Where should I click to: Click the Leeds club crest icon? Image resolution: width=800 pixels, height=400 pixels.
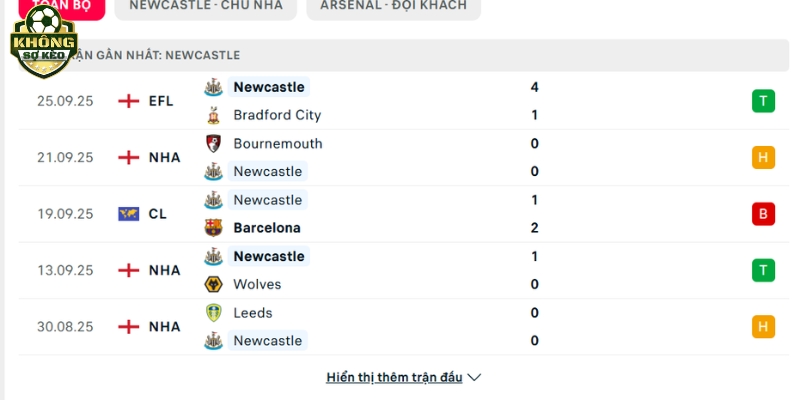[x=213, y=313]
